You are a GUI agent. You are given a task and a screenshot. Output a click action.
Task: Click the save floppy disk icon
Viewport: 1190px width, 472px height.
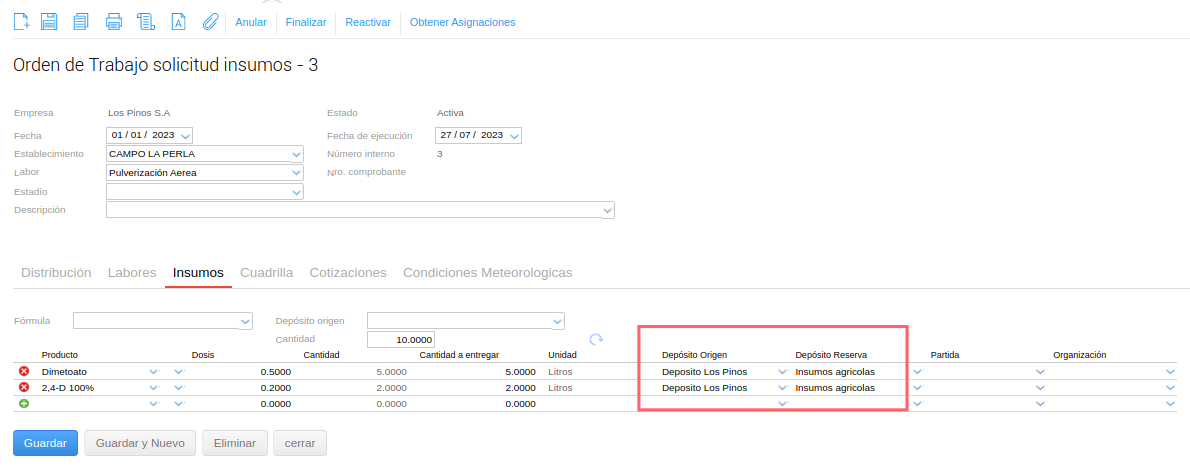click(50, 21)
